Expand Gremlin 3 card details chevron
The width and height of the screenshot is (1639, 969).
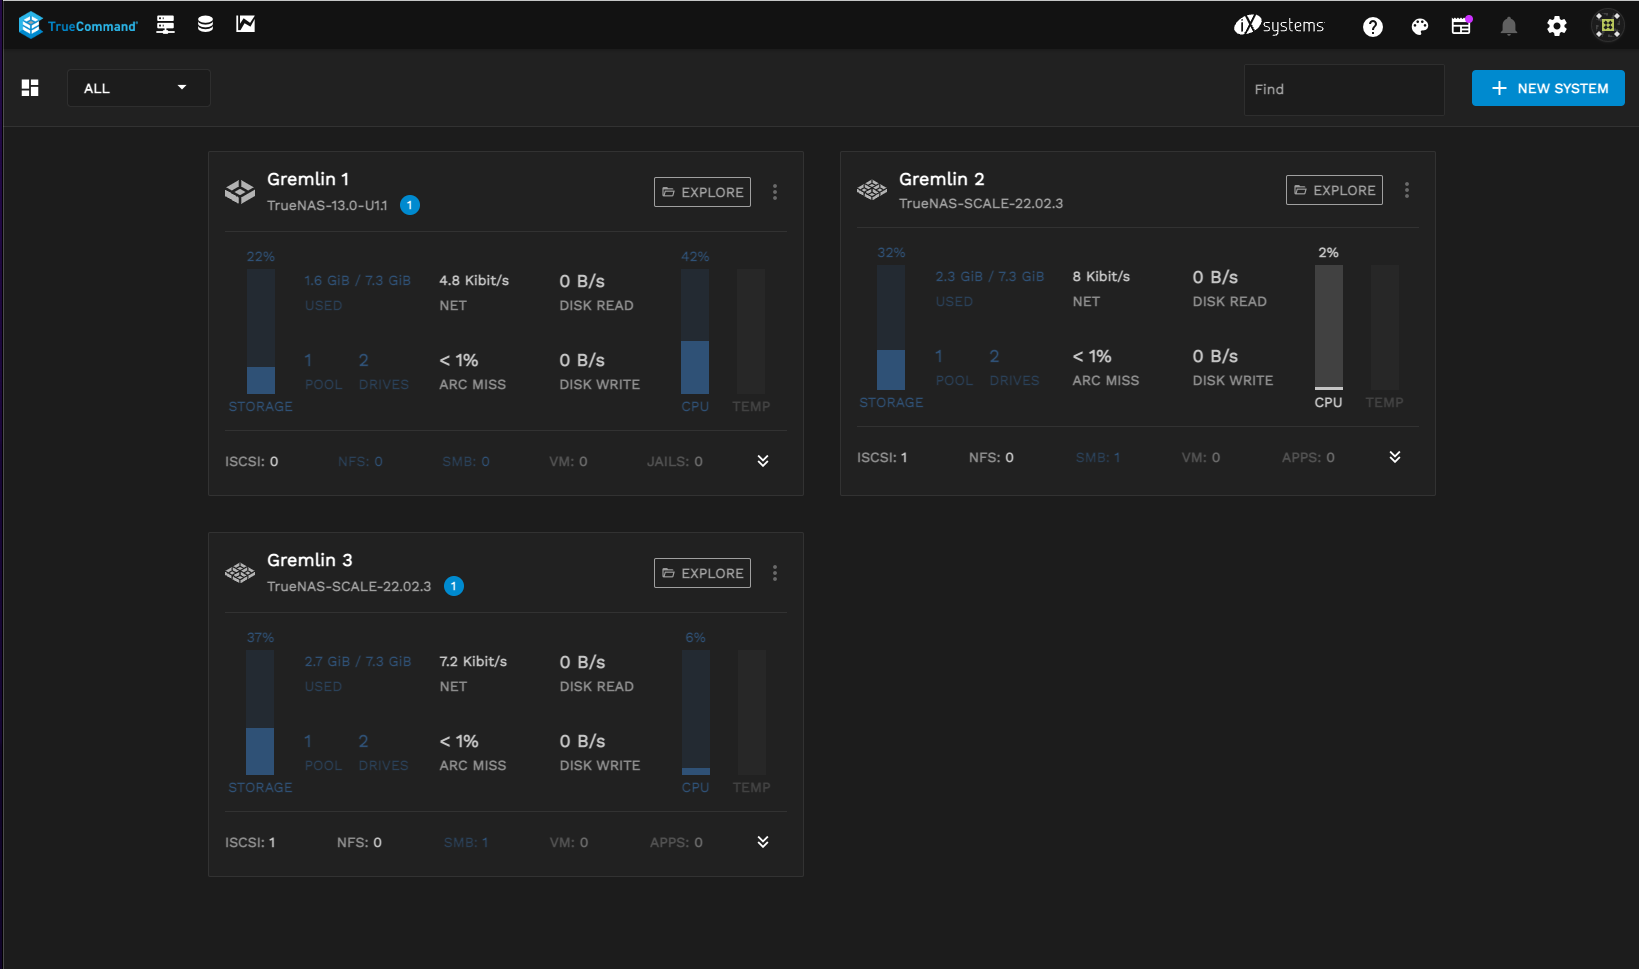tap(763, 842)
